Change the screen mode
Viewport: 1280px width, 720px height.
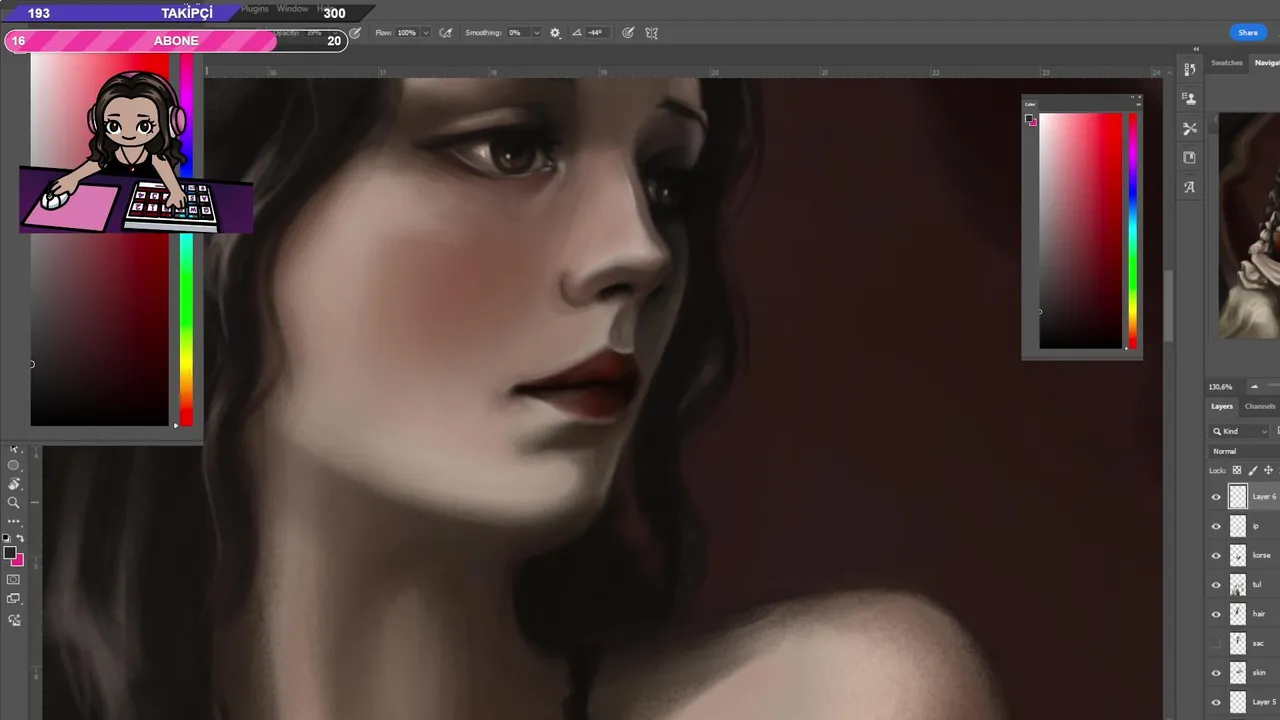(x=14, y=599)
